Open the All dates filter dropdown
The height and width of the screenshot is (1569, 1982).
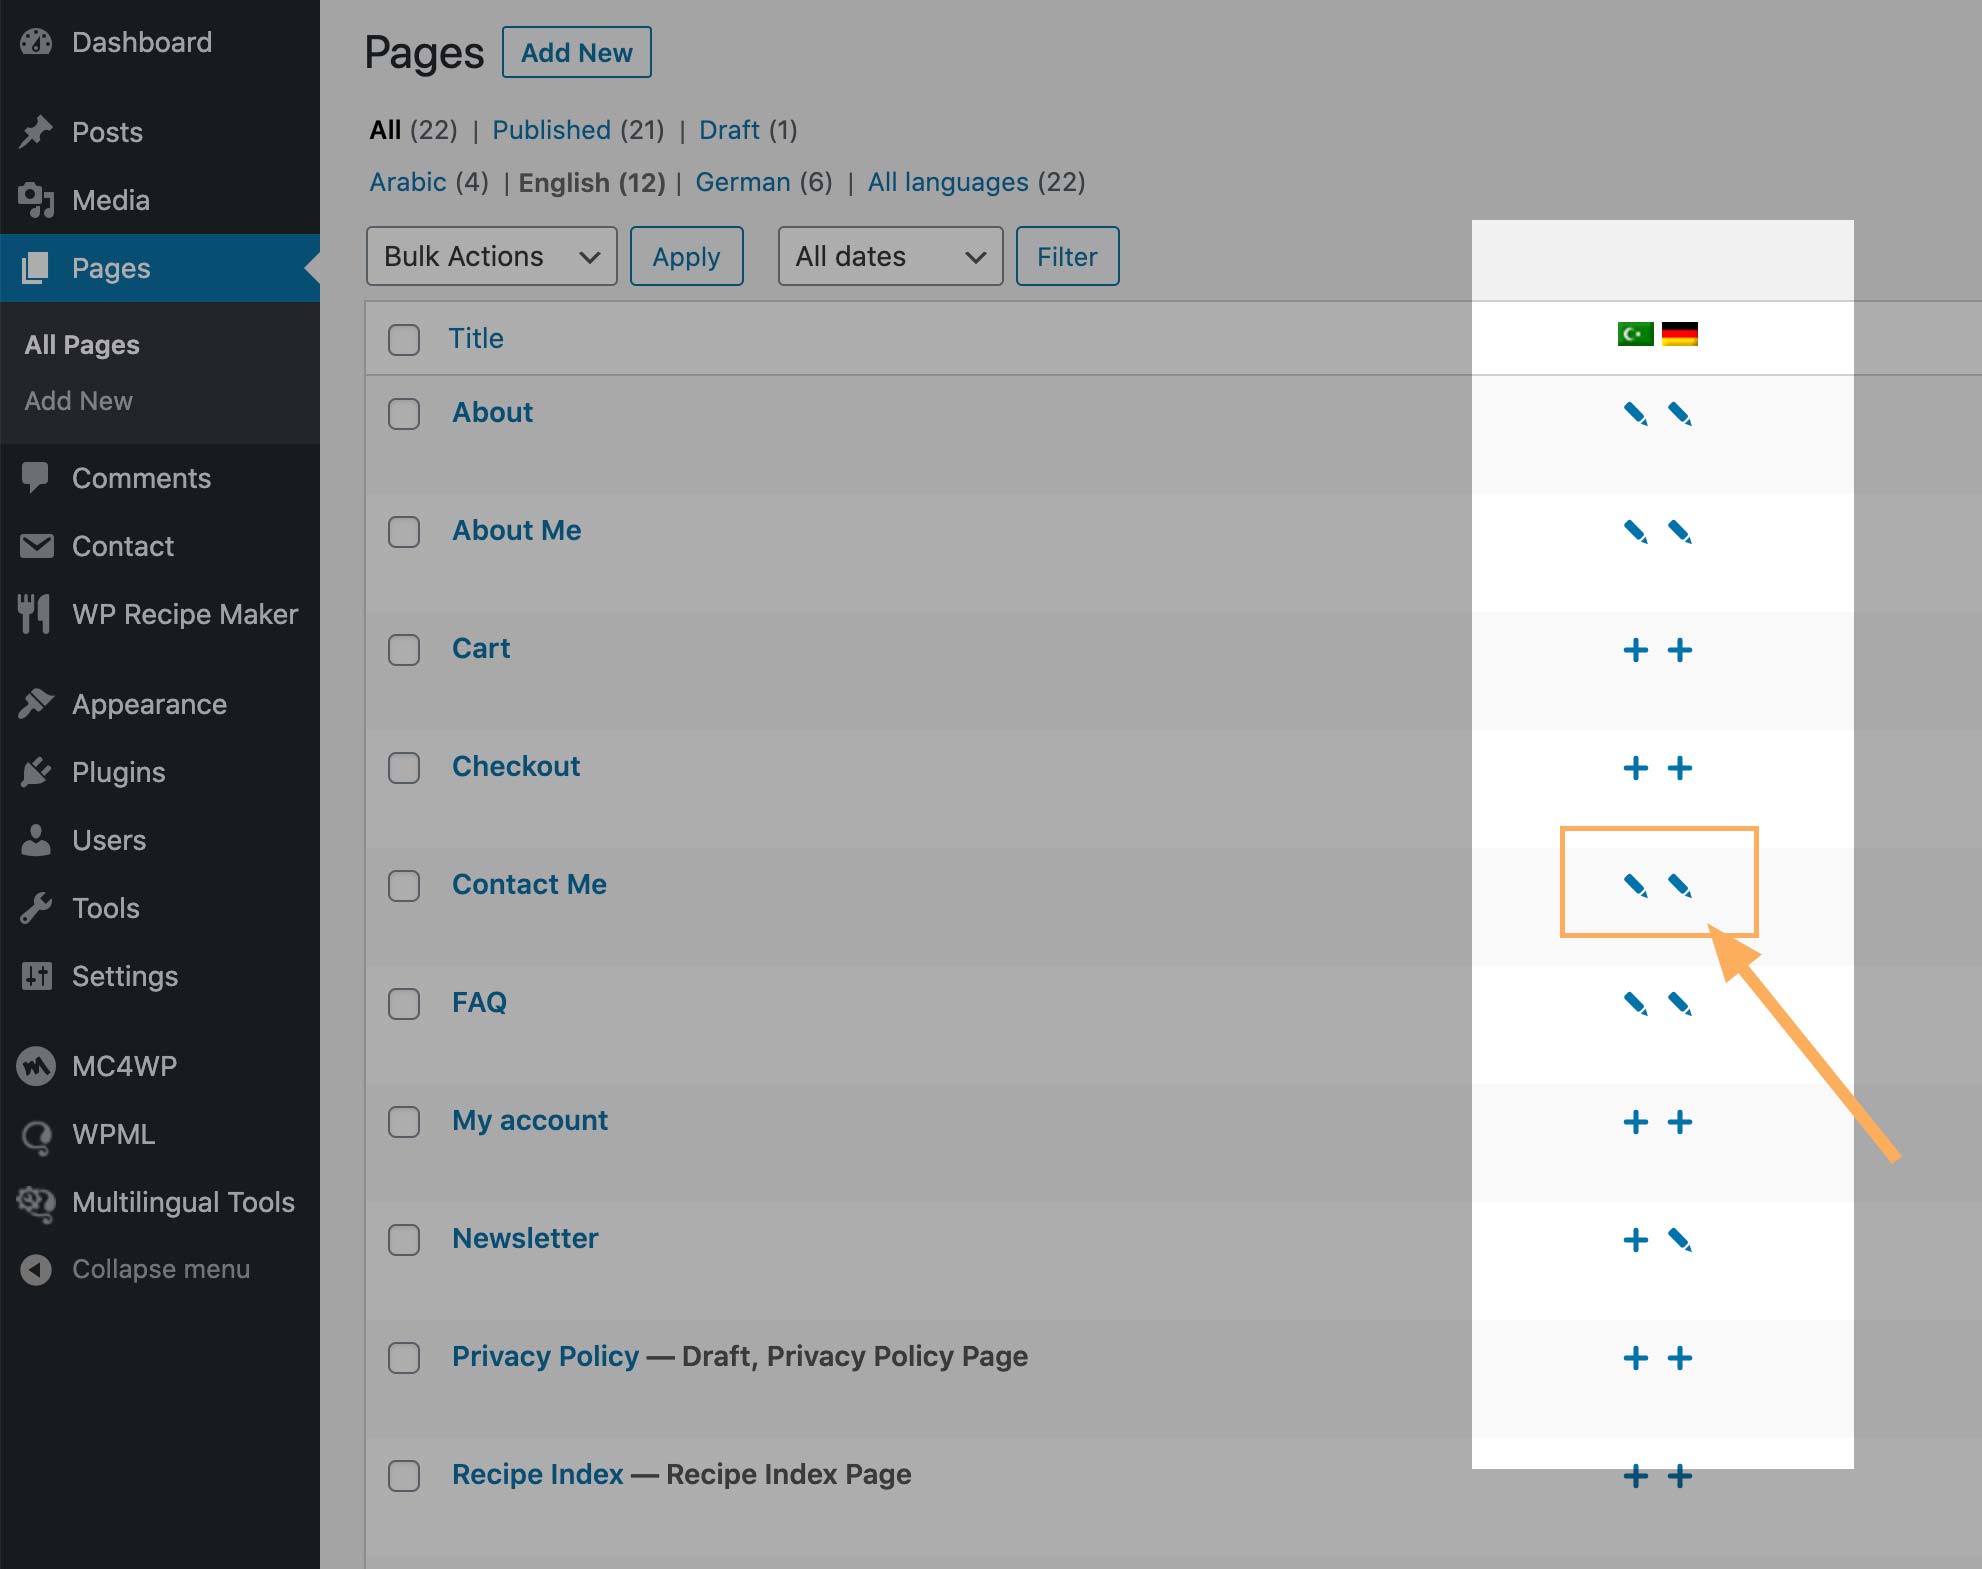pyautogui.click(x=889, y=256)
